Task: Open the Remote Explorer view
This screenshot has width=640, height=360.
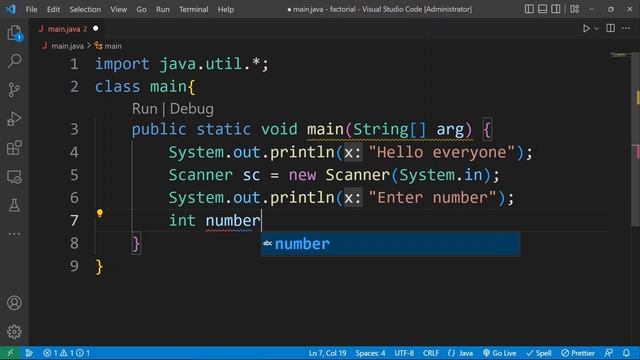Action: 14,177
